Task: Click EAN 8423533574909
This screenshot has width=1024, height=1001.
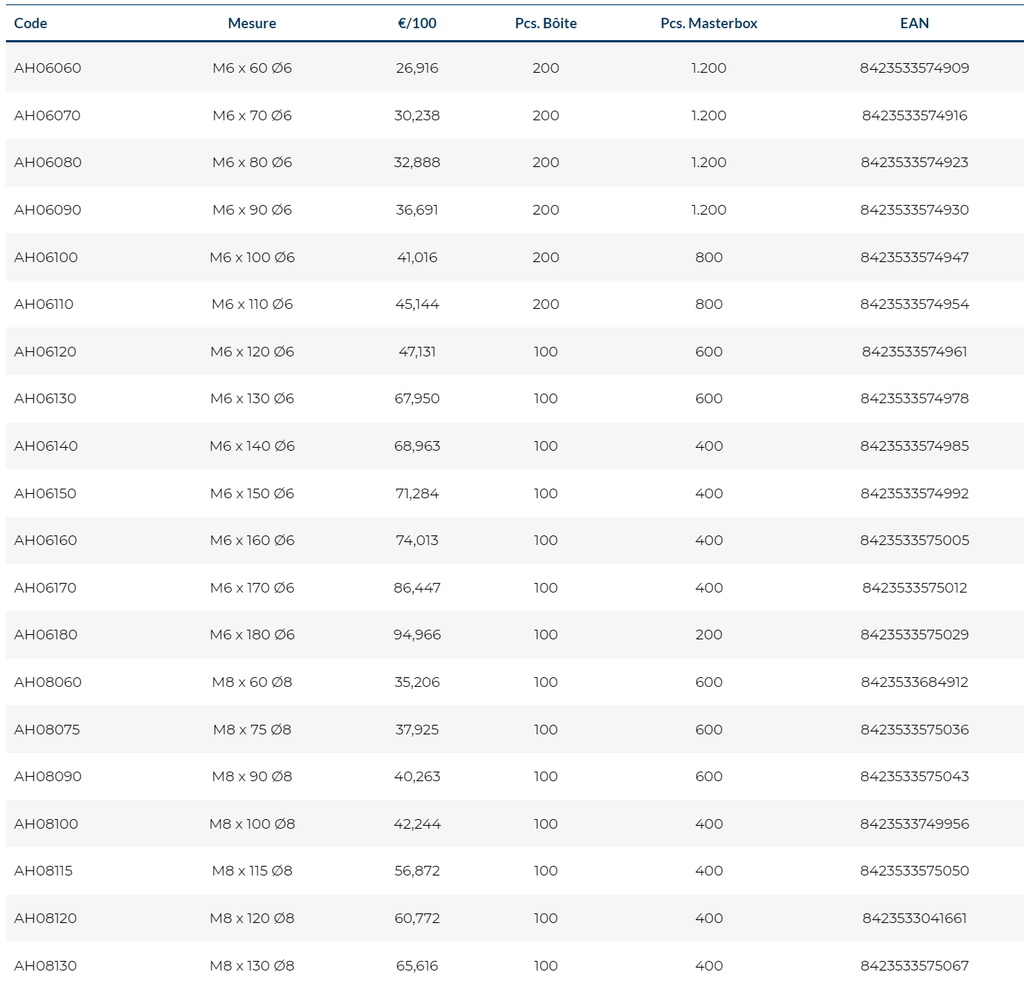Action: point(914,68)
